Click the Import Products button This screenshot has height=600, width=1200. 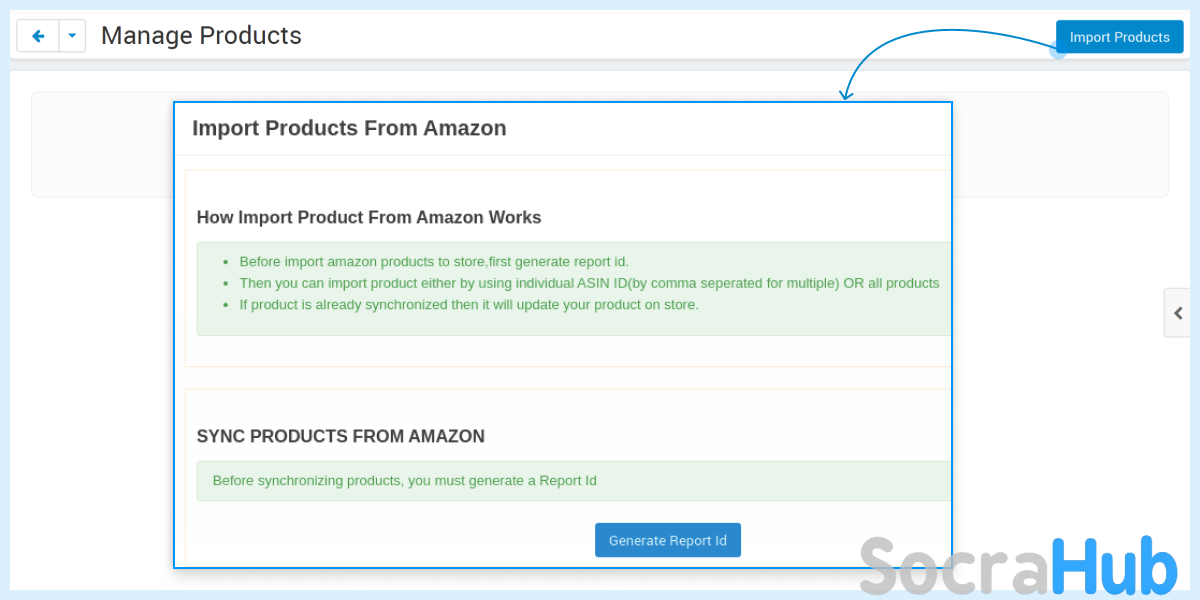(1119, 37)
